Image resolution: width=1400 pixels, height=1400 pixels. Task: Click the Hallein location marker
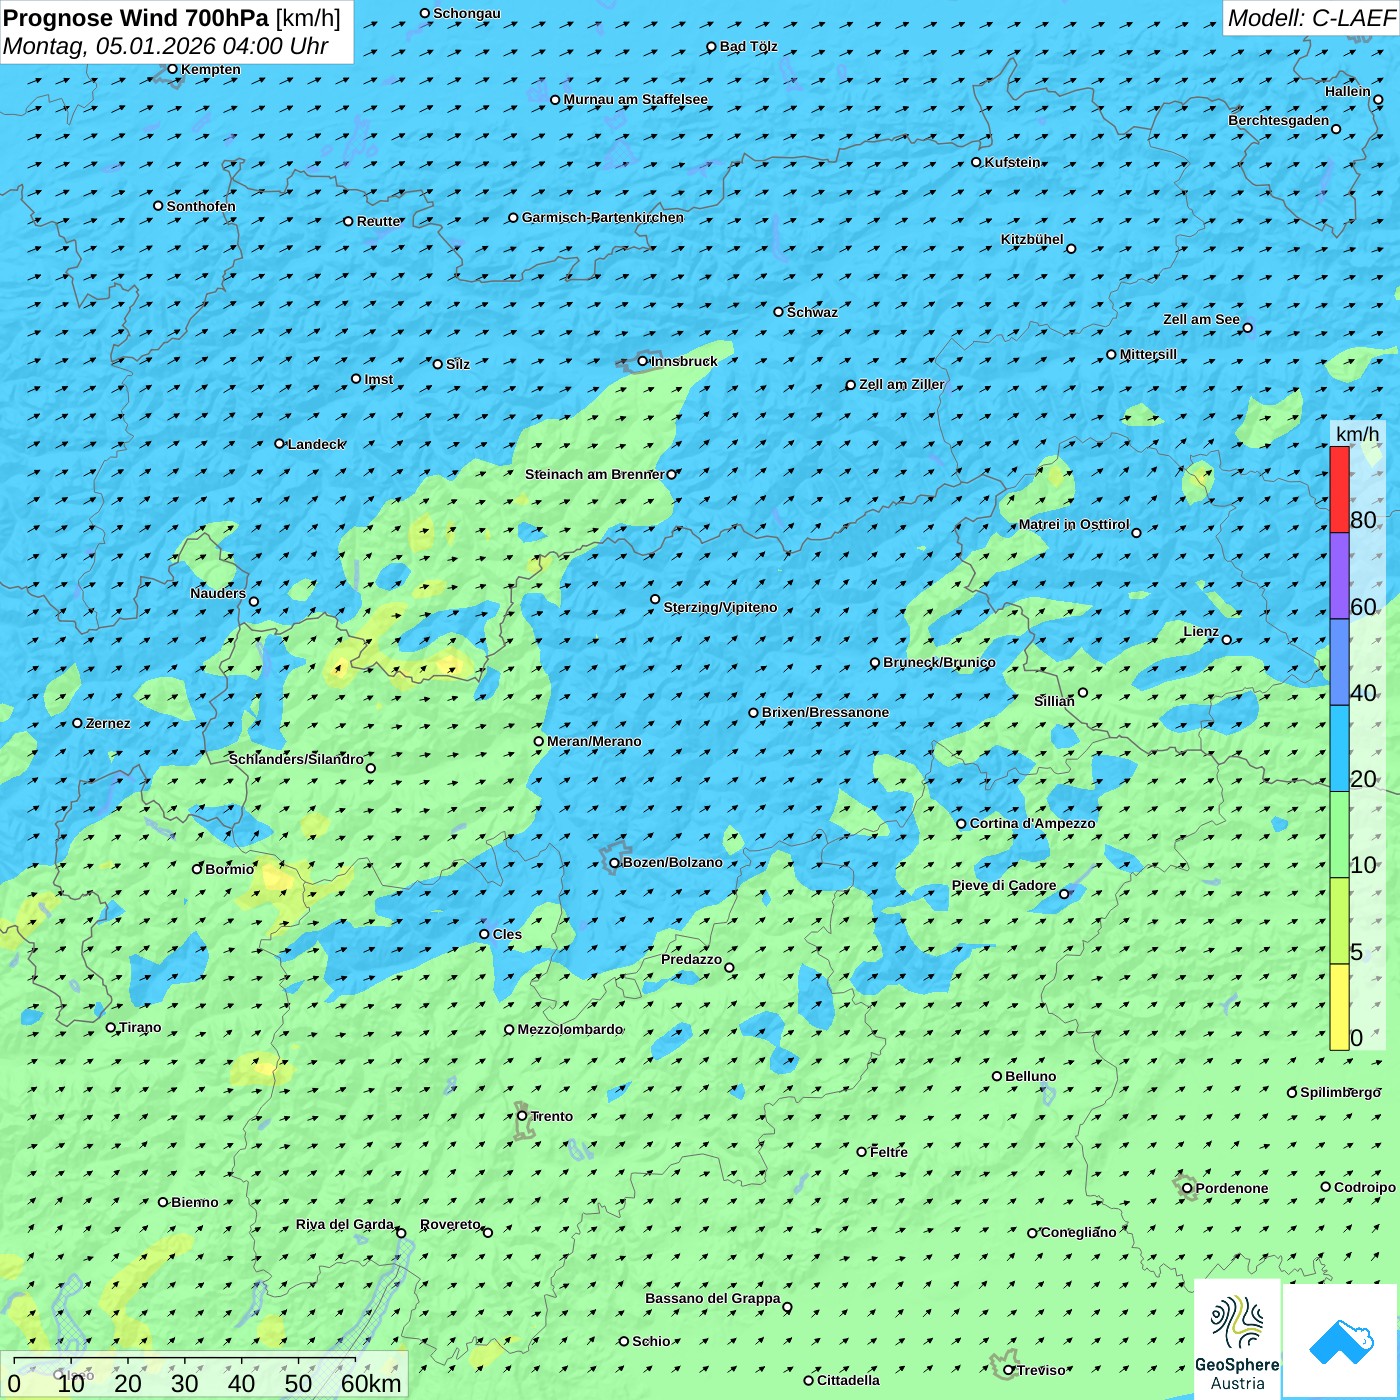coord(1378,100)
